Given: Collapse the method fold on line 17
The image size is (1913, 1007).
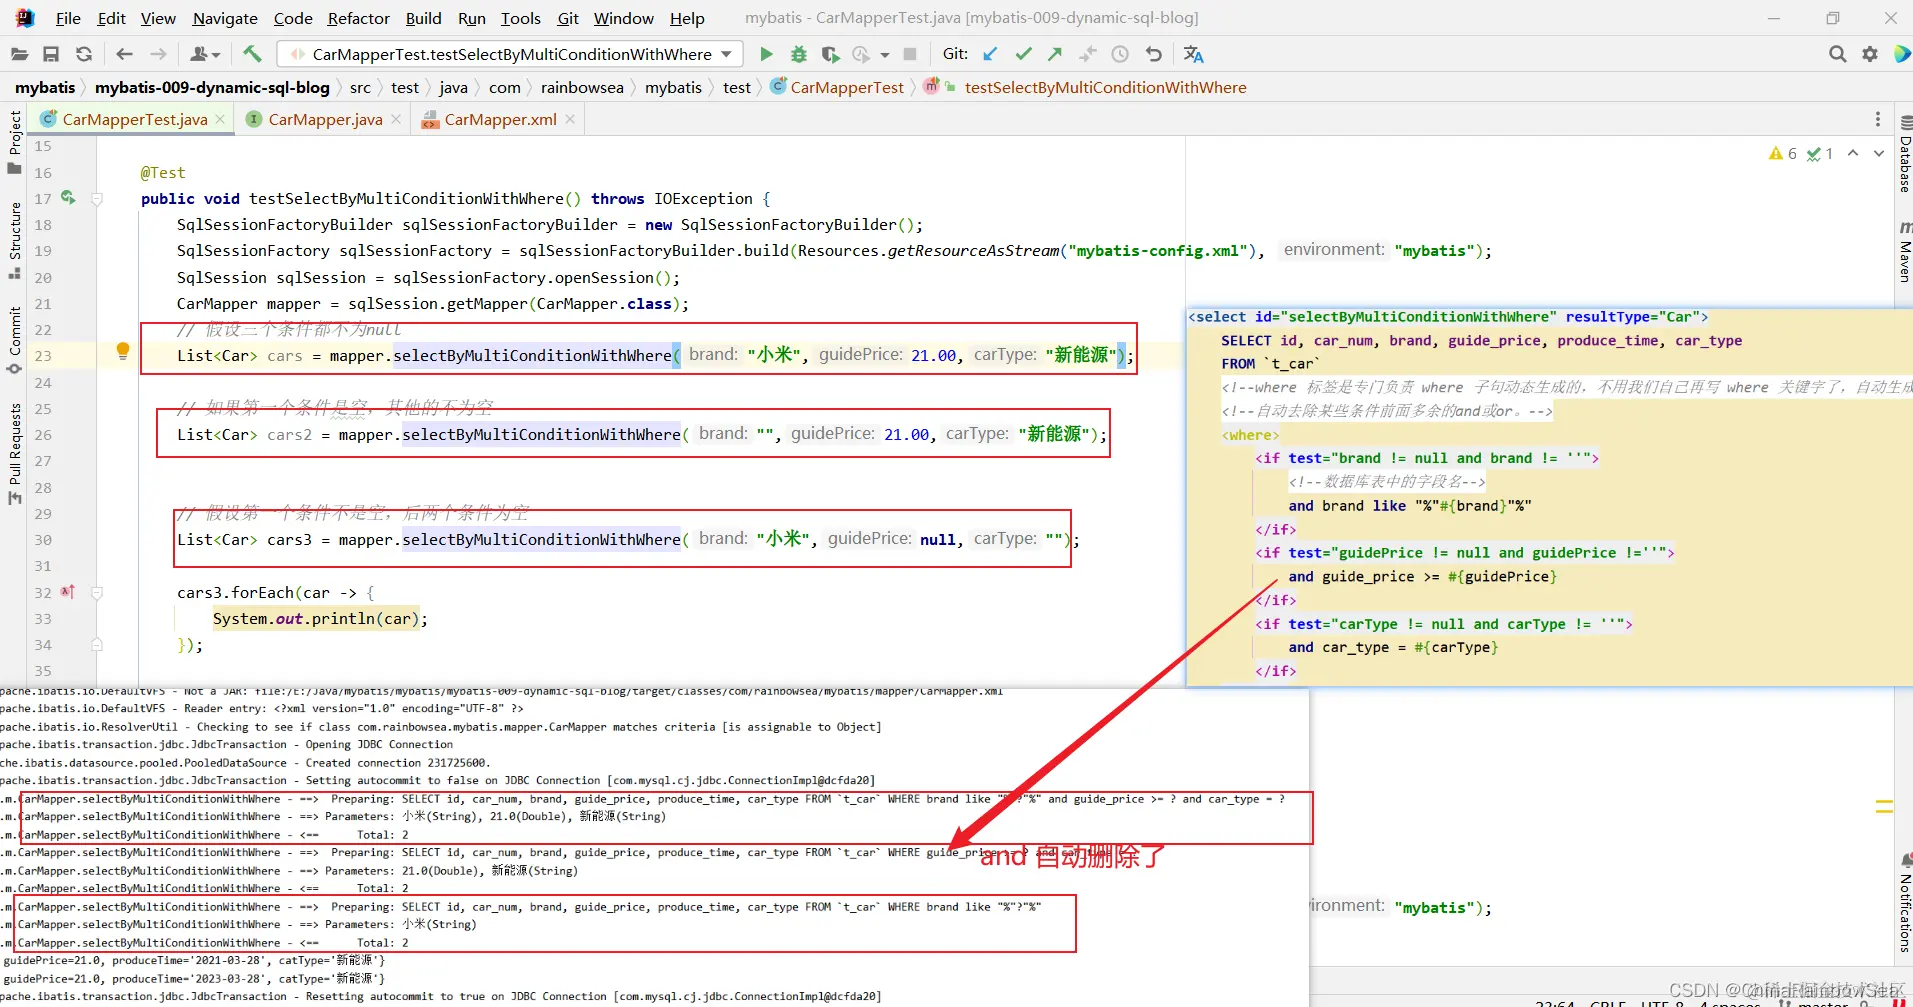Looking at the screenshot, I should pos(97,199).
